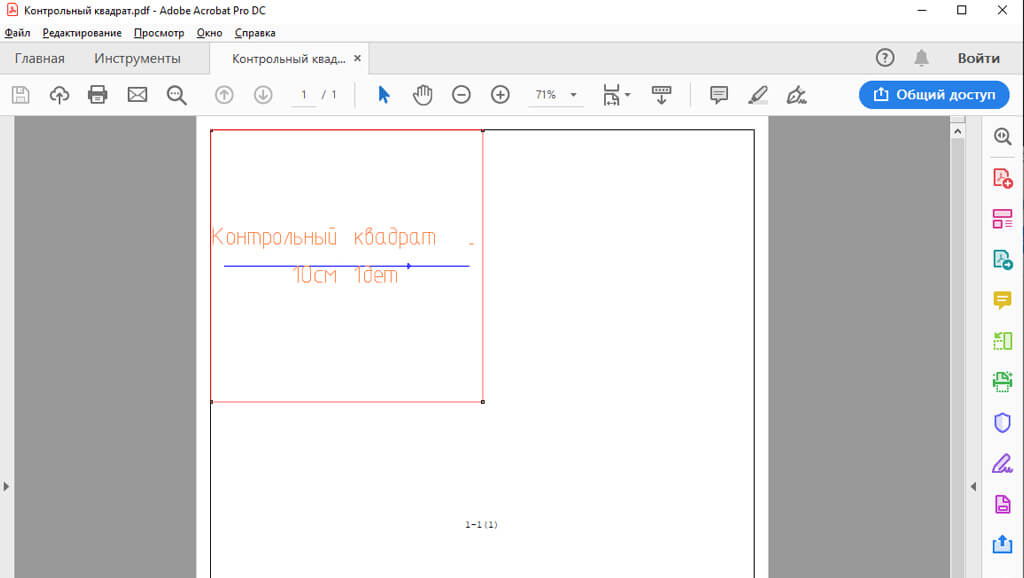Click the Print file icon
Screen dimensions: 1024x578
point(98,95)
